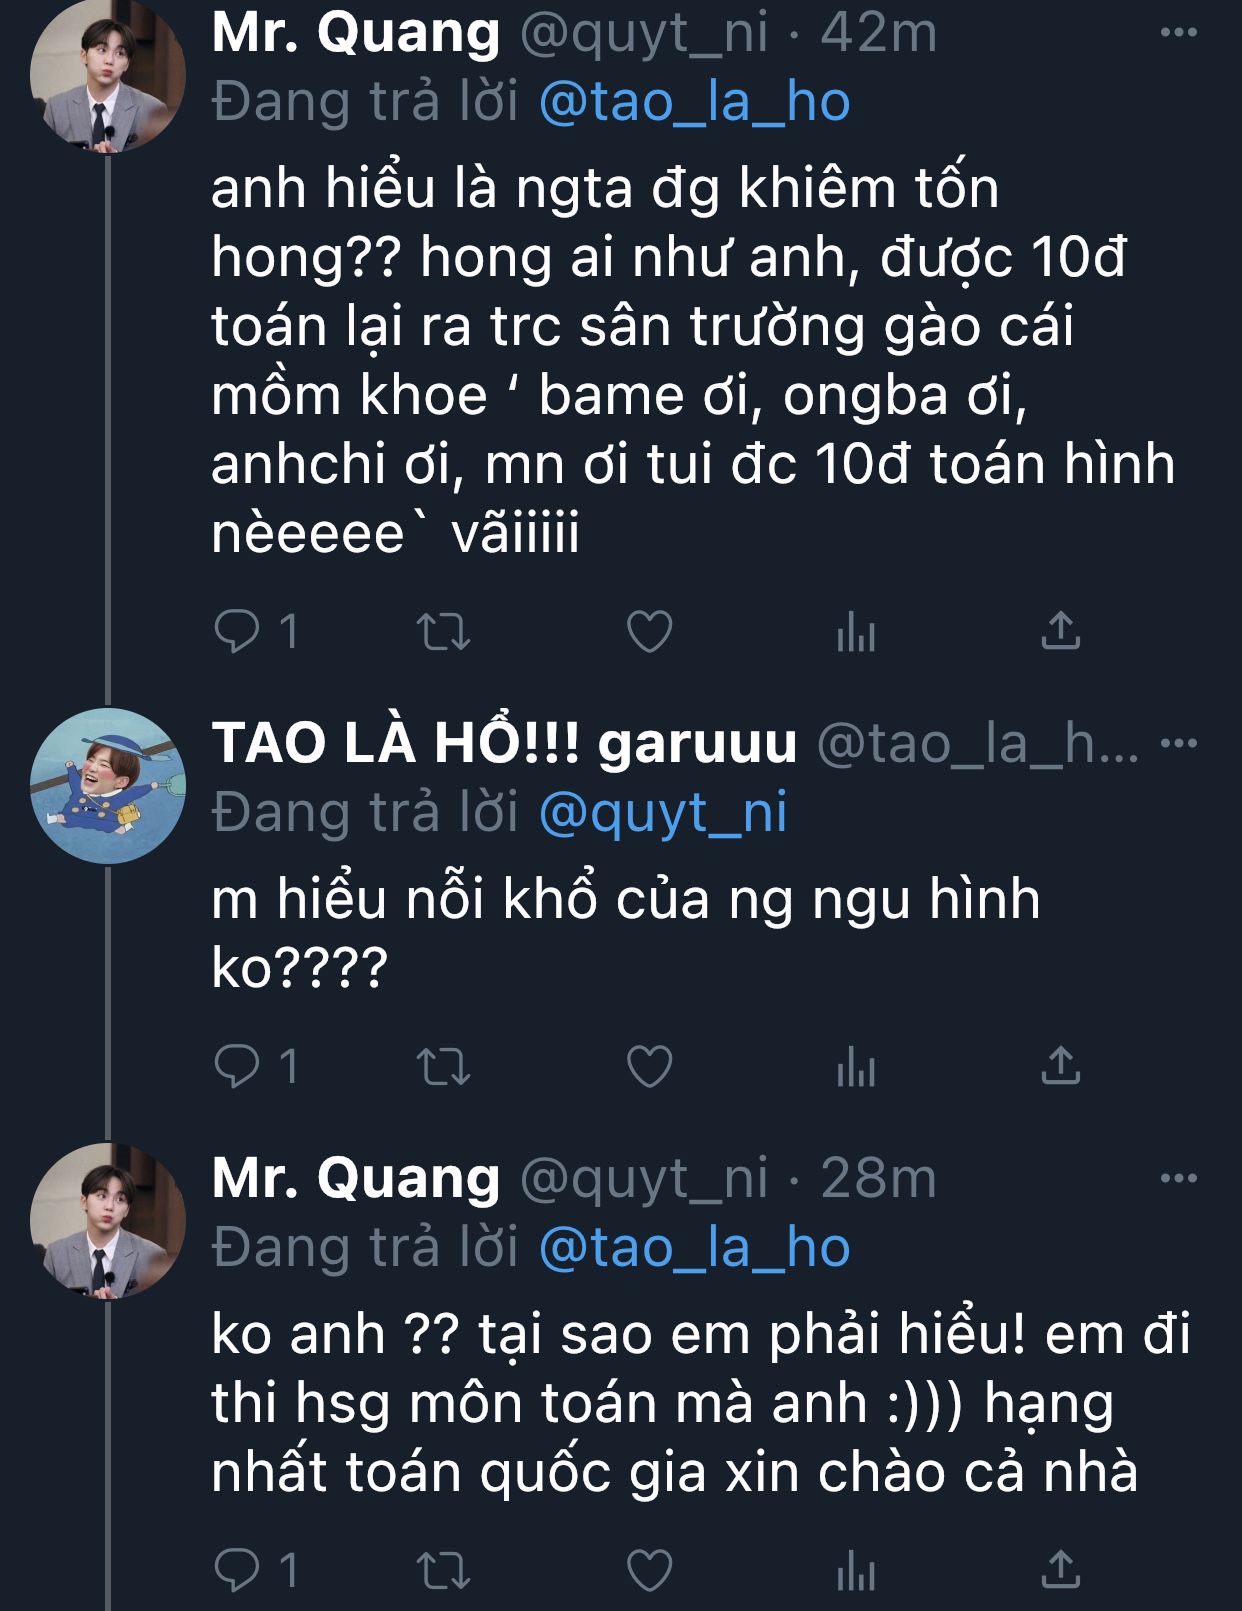Open more options on the 28m tweet

pos(1178,1178)
